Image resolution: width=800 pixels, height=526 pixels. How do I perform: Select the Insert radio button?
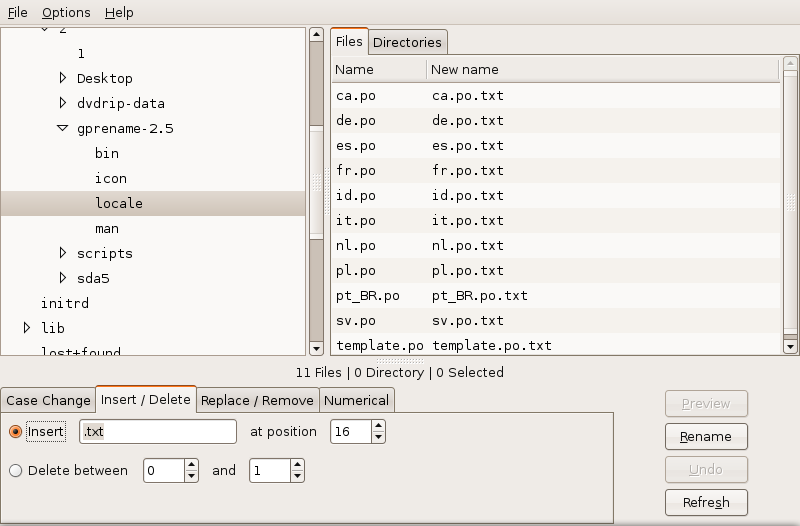[x=15, y=432]
